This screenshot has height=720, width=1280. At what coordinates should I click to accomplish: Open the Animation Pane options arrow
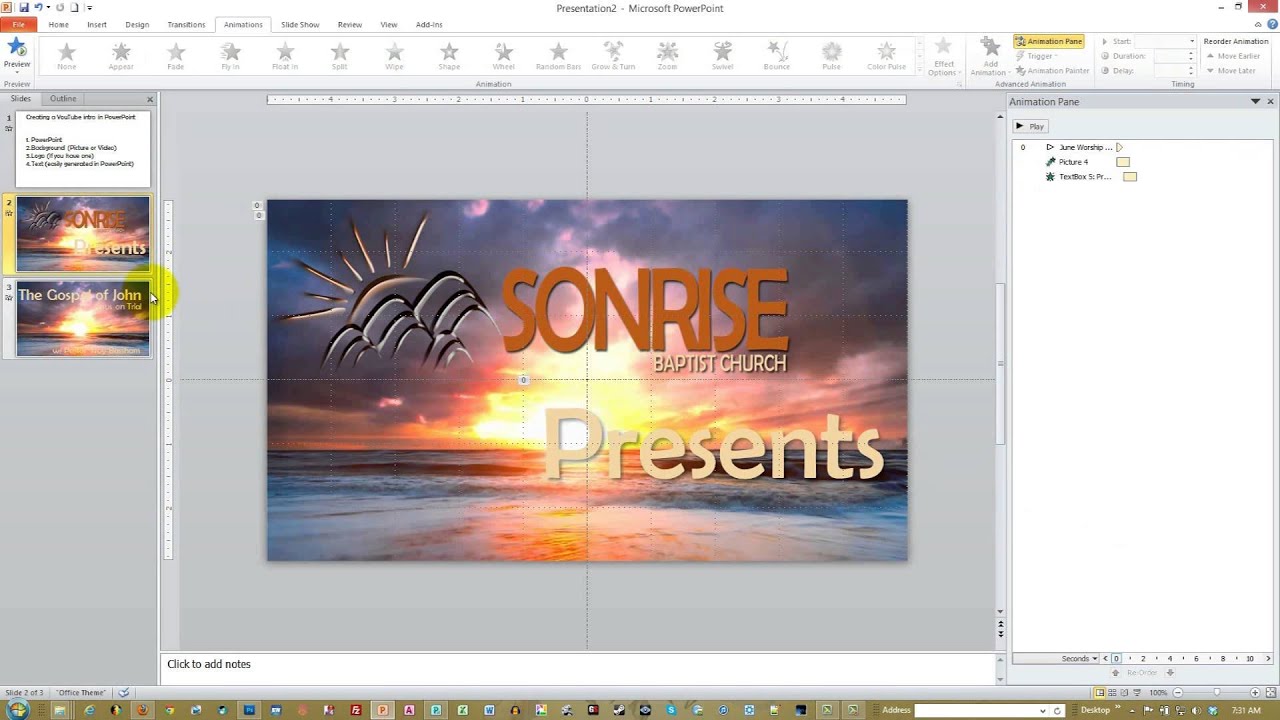tap(1255, 101)
